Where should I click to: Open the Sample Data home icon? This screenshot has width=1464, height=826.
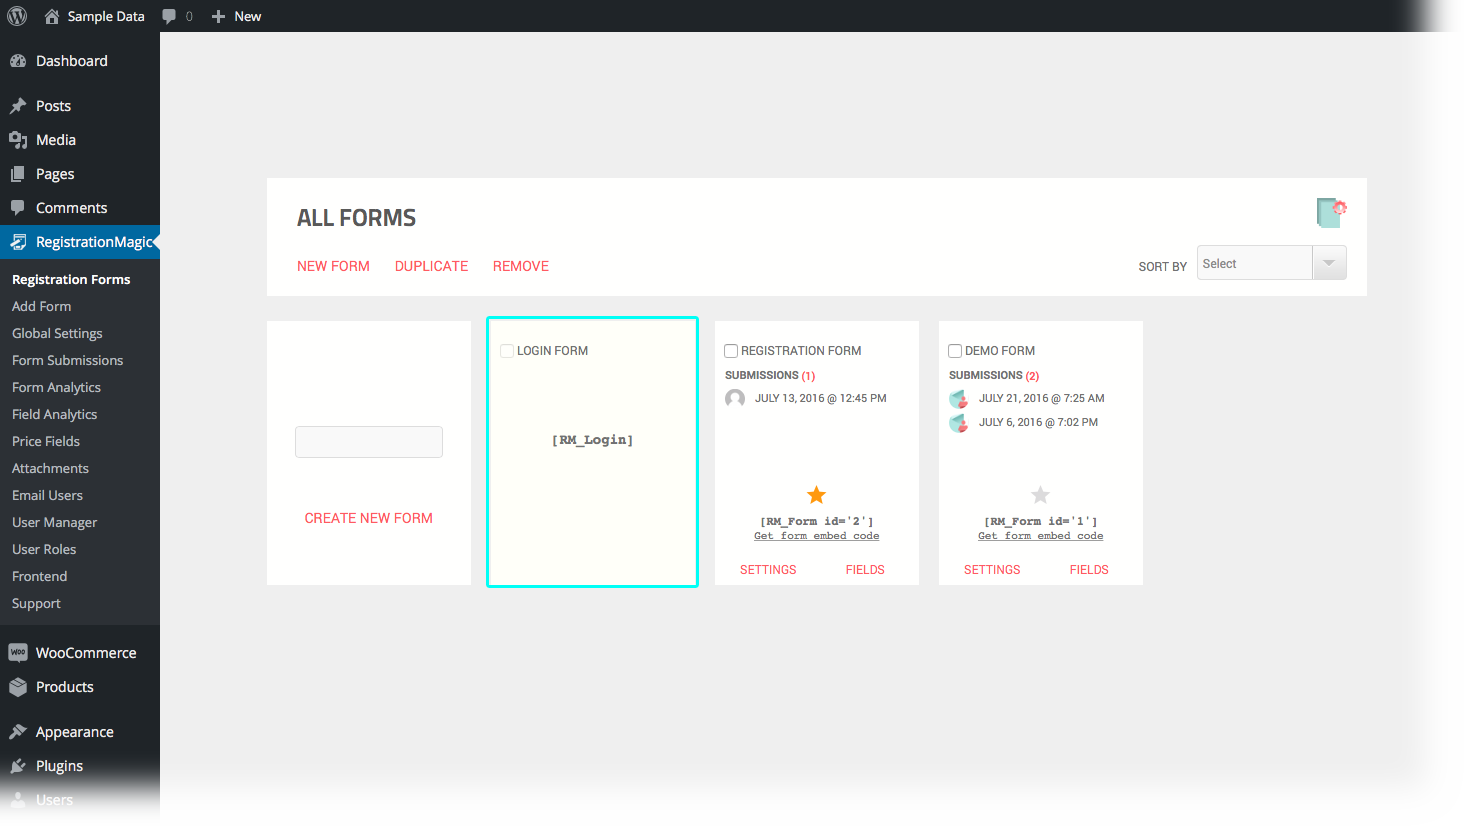click(52, 16)
